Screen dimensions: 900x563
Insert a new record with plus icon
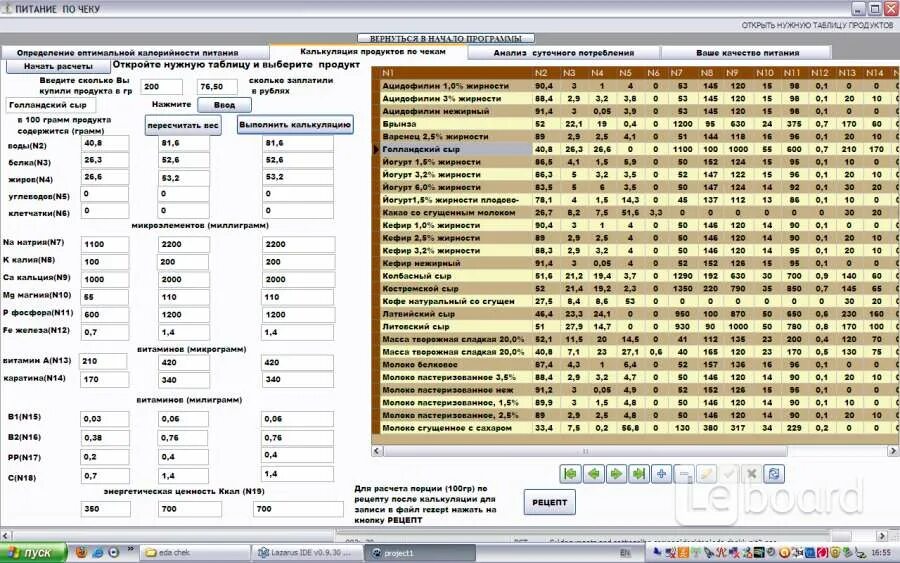coord(661,474)
